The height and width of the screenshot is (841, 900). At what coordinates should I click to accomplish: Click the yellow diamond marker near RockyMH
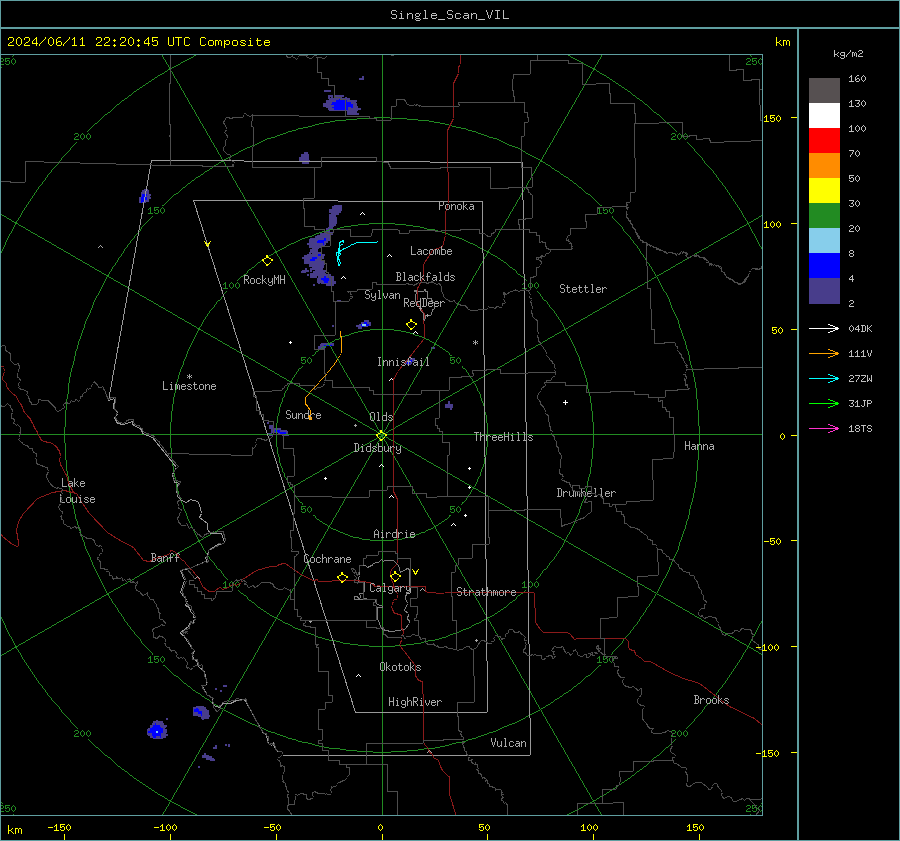click(267, 261)
